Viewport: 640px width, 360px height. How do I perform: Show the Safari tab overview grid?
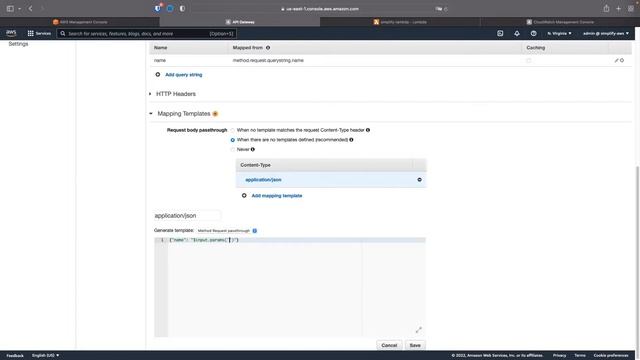631,9
